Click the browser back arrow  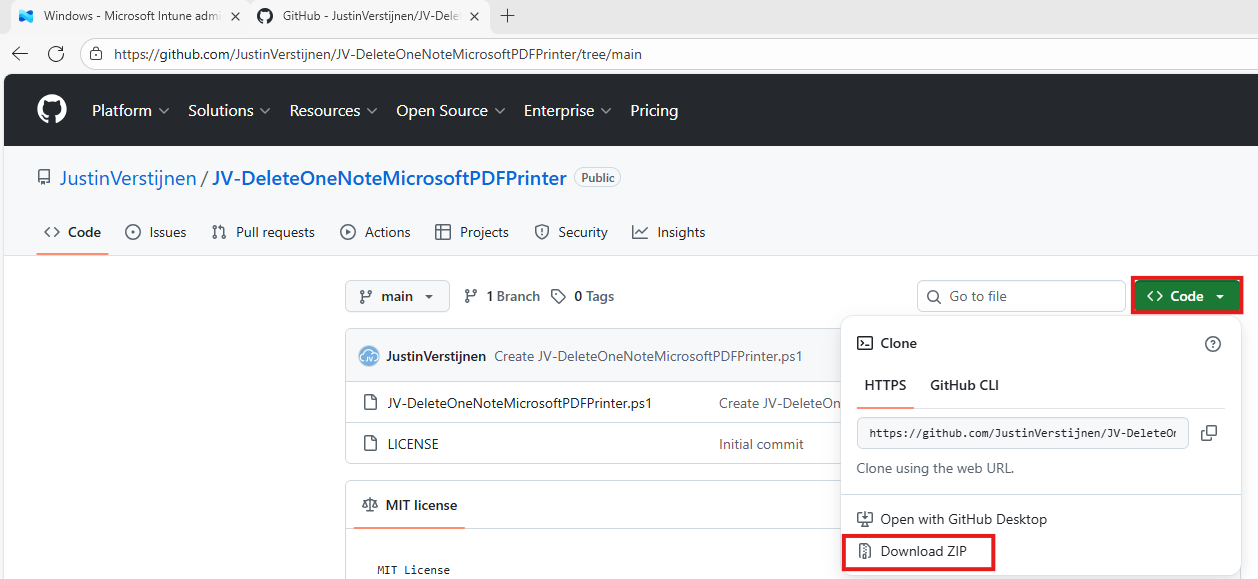point(20,54)
